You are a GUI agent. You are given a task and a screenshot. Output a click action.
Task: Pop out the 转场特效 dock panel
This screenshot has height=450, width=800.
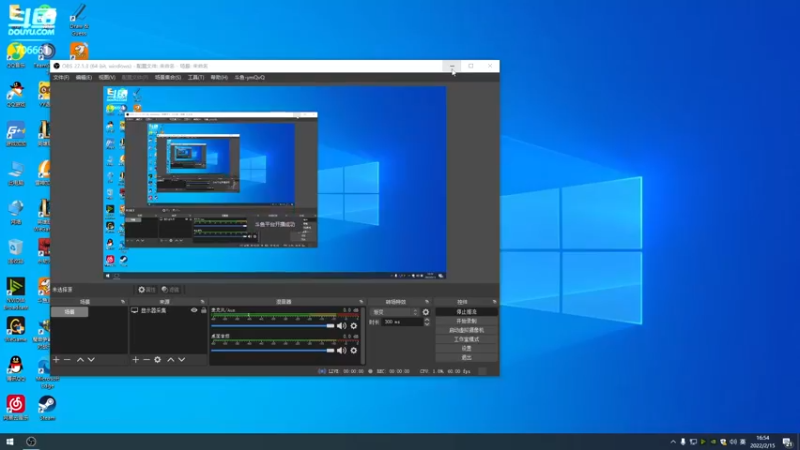(x=427, y=302)
